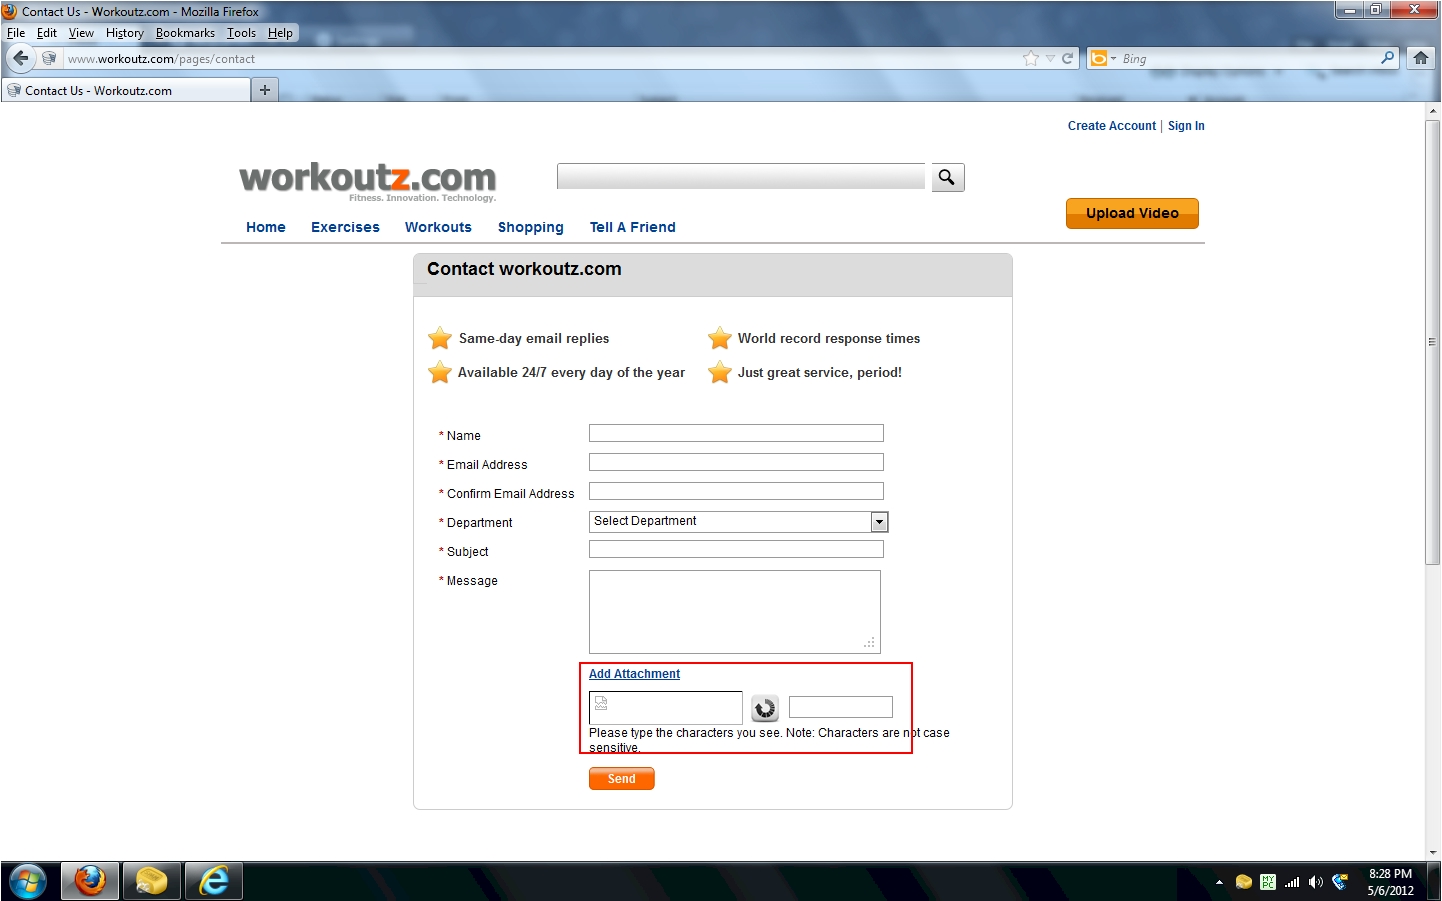Click the Bing search input box
Image resolution: width=1442 pixels, height=901 pixels.
tap(1248, 58)
